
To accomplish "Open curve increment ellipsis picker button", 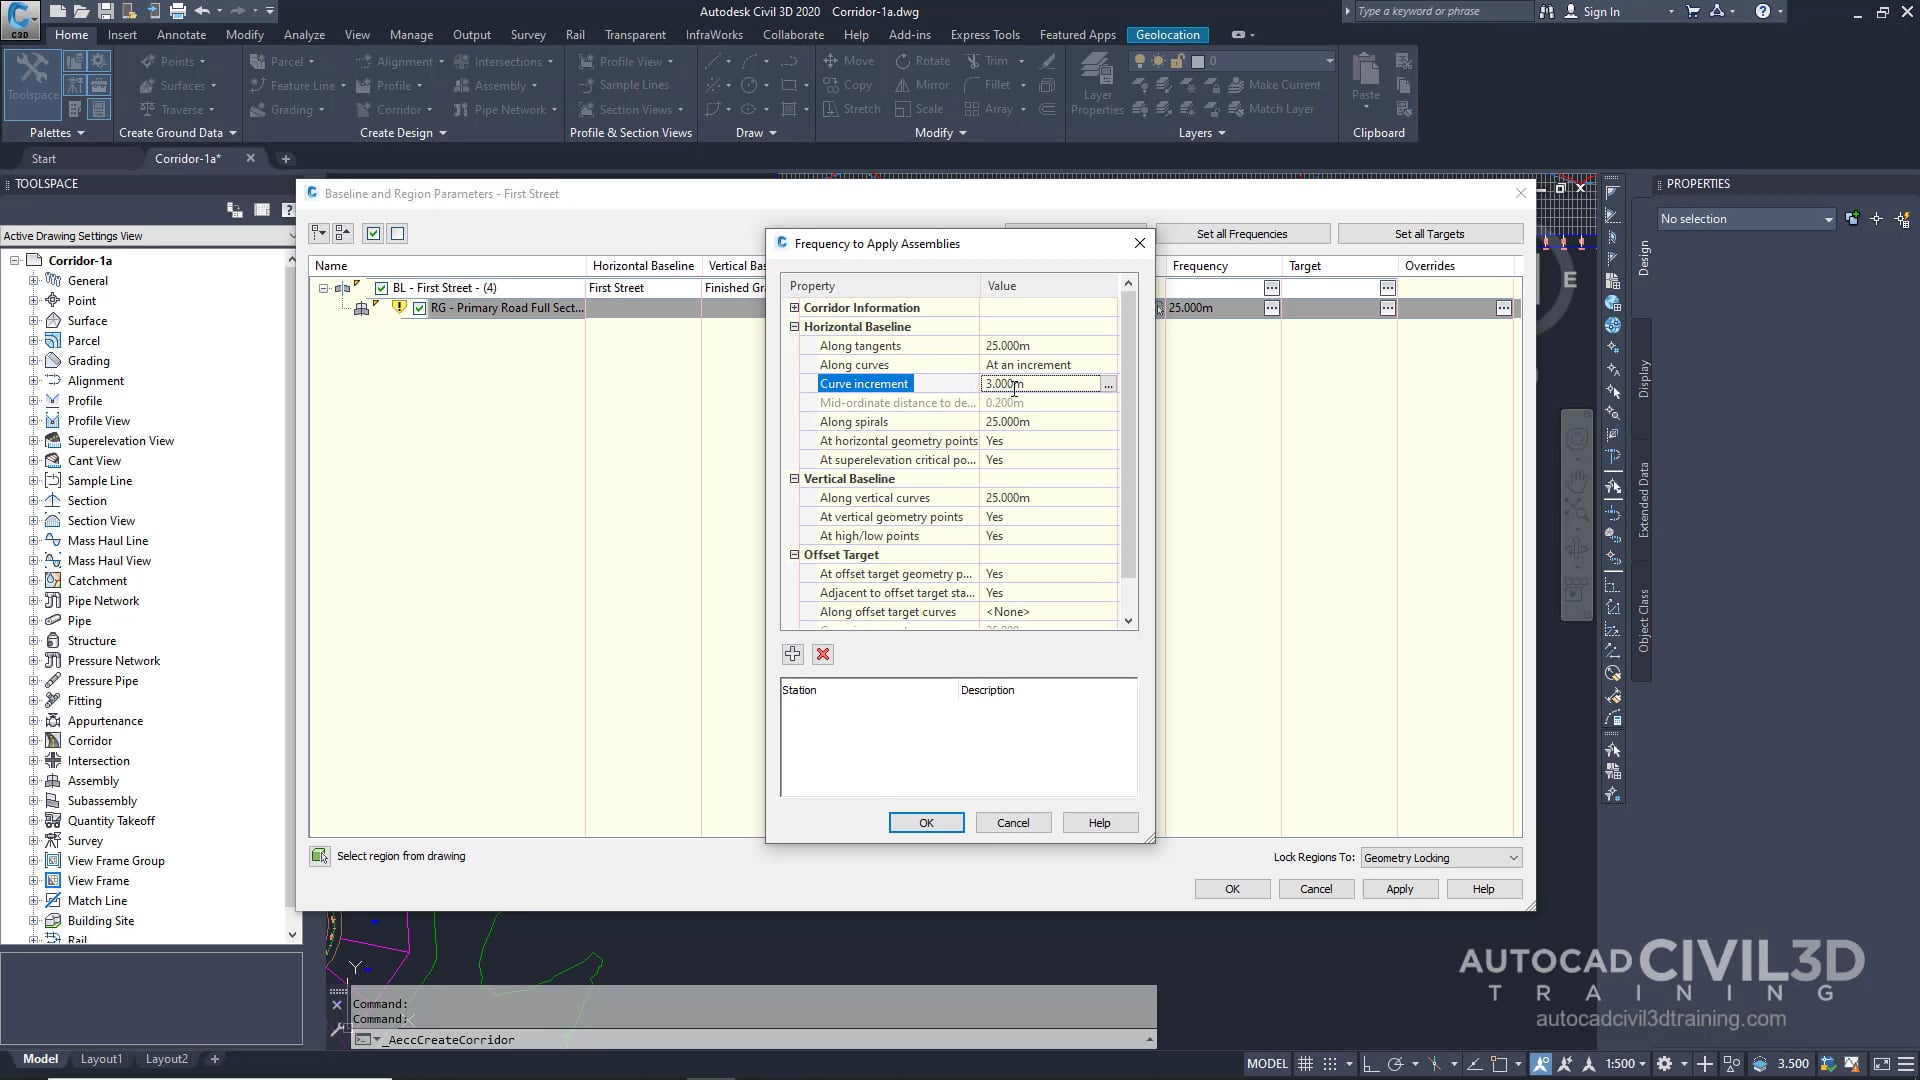I will click(1108, 385).
